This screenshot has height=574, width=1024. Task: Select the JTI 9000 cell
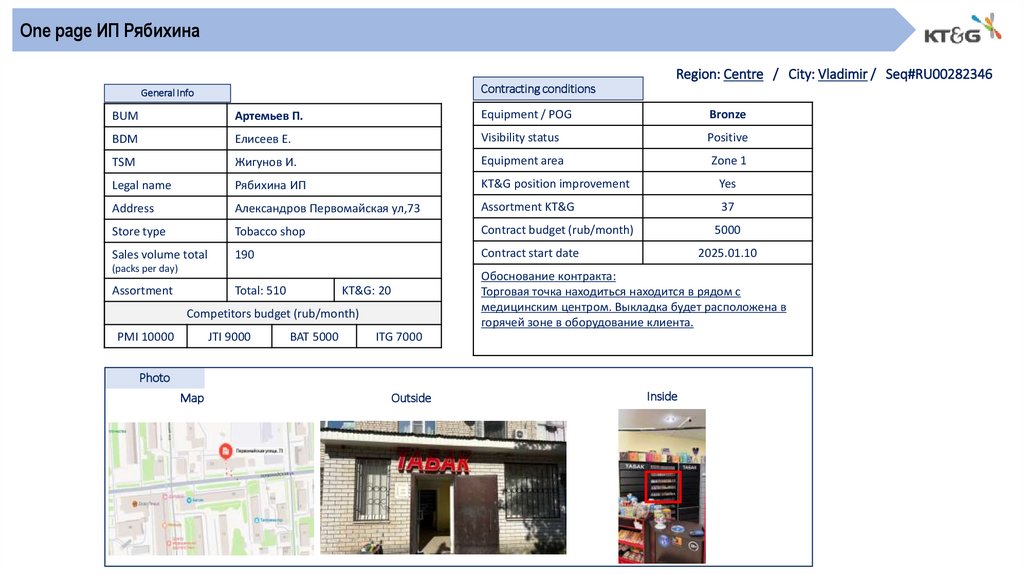[229, 336]
